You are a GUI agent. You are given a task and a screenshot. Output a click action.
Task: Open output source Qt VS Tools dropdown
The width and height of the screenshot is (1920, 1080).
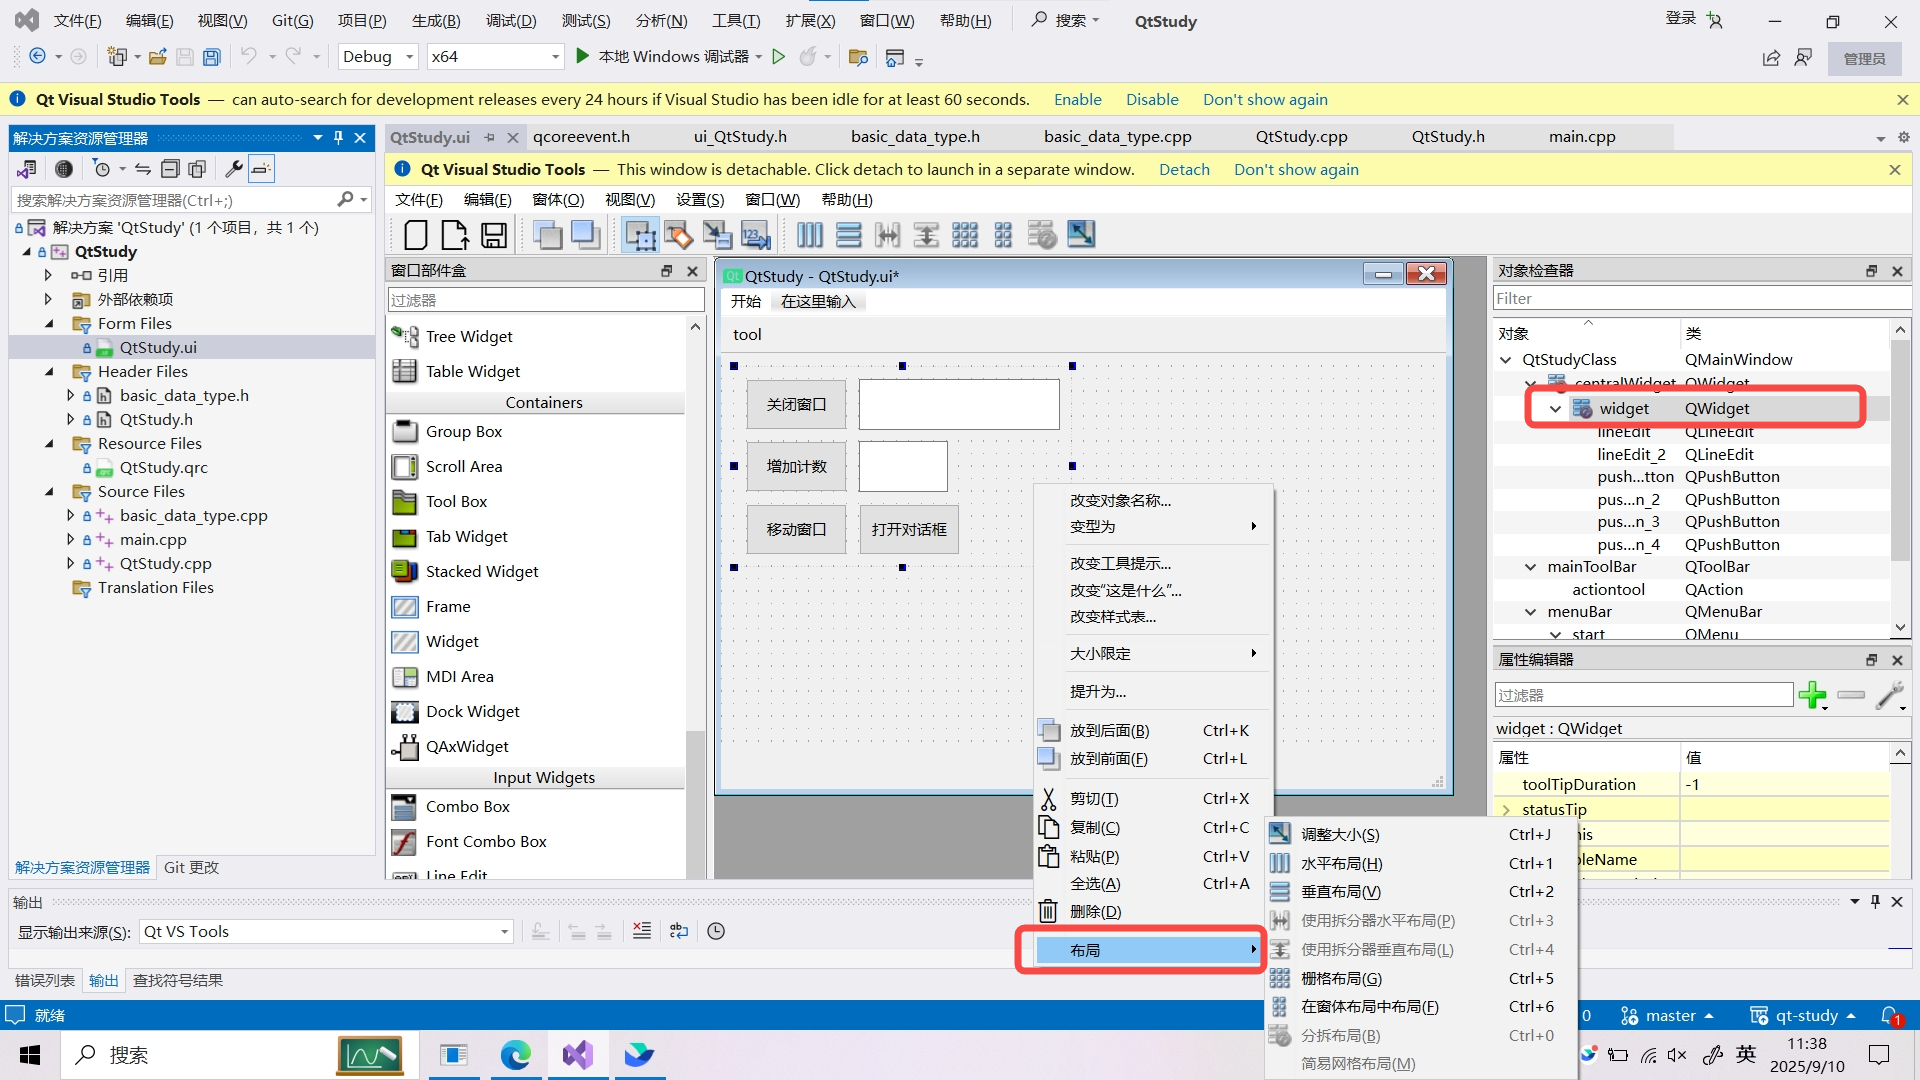(326, 931)
